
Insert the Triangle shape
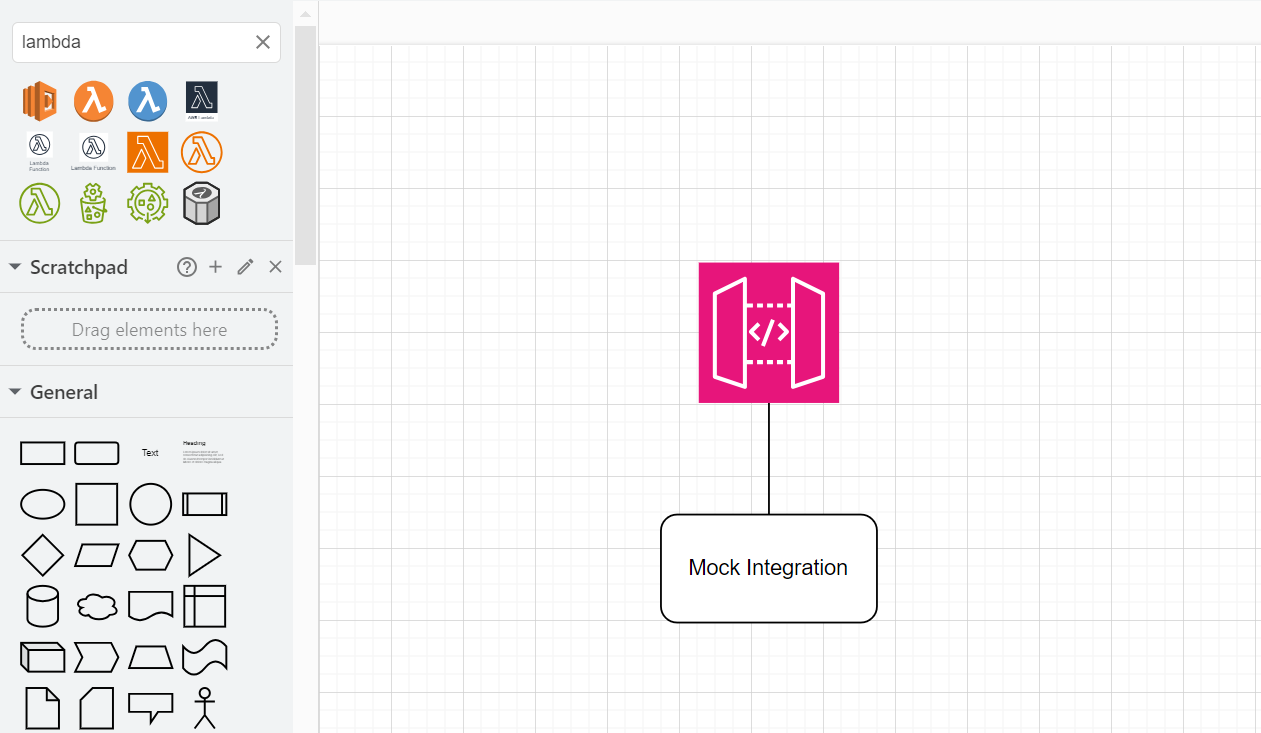(x=205, y=555)
